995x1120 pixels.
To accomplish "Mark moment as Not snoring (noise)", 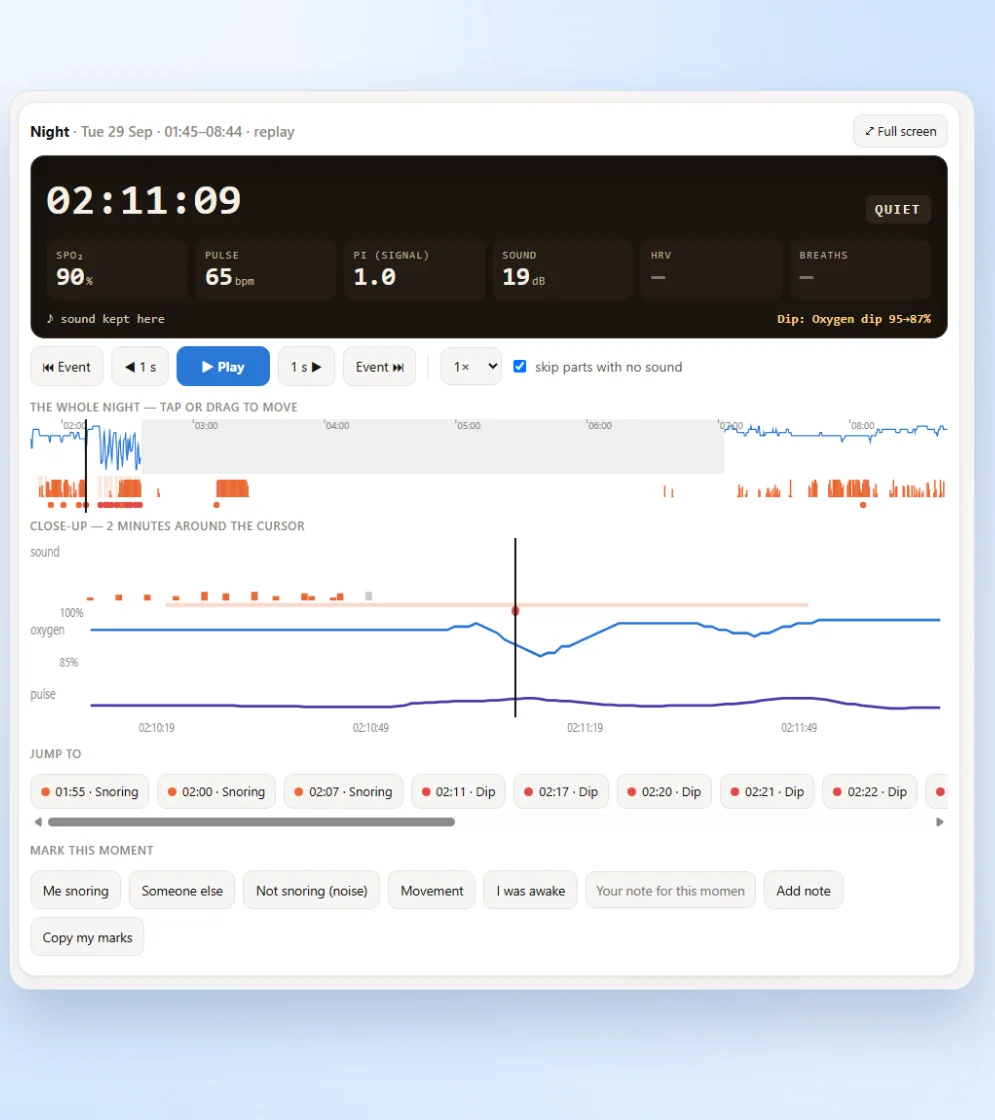I will 311,891.
